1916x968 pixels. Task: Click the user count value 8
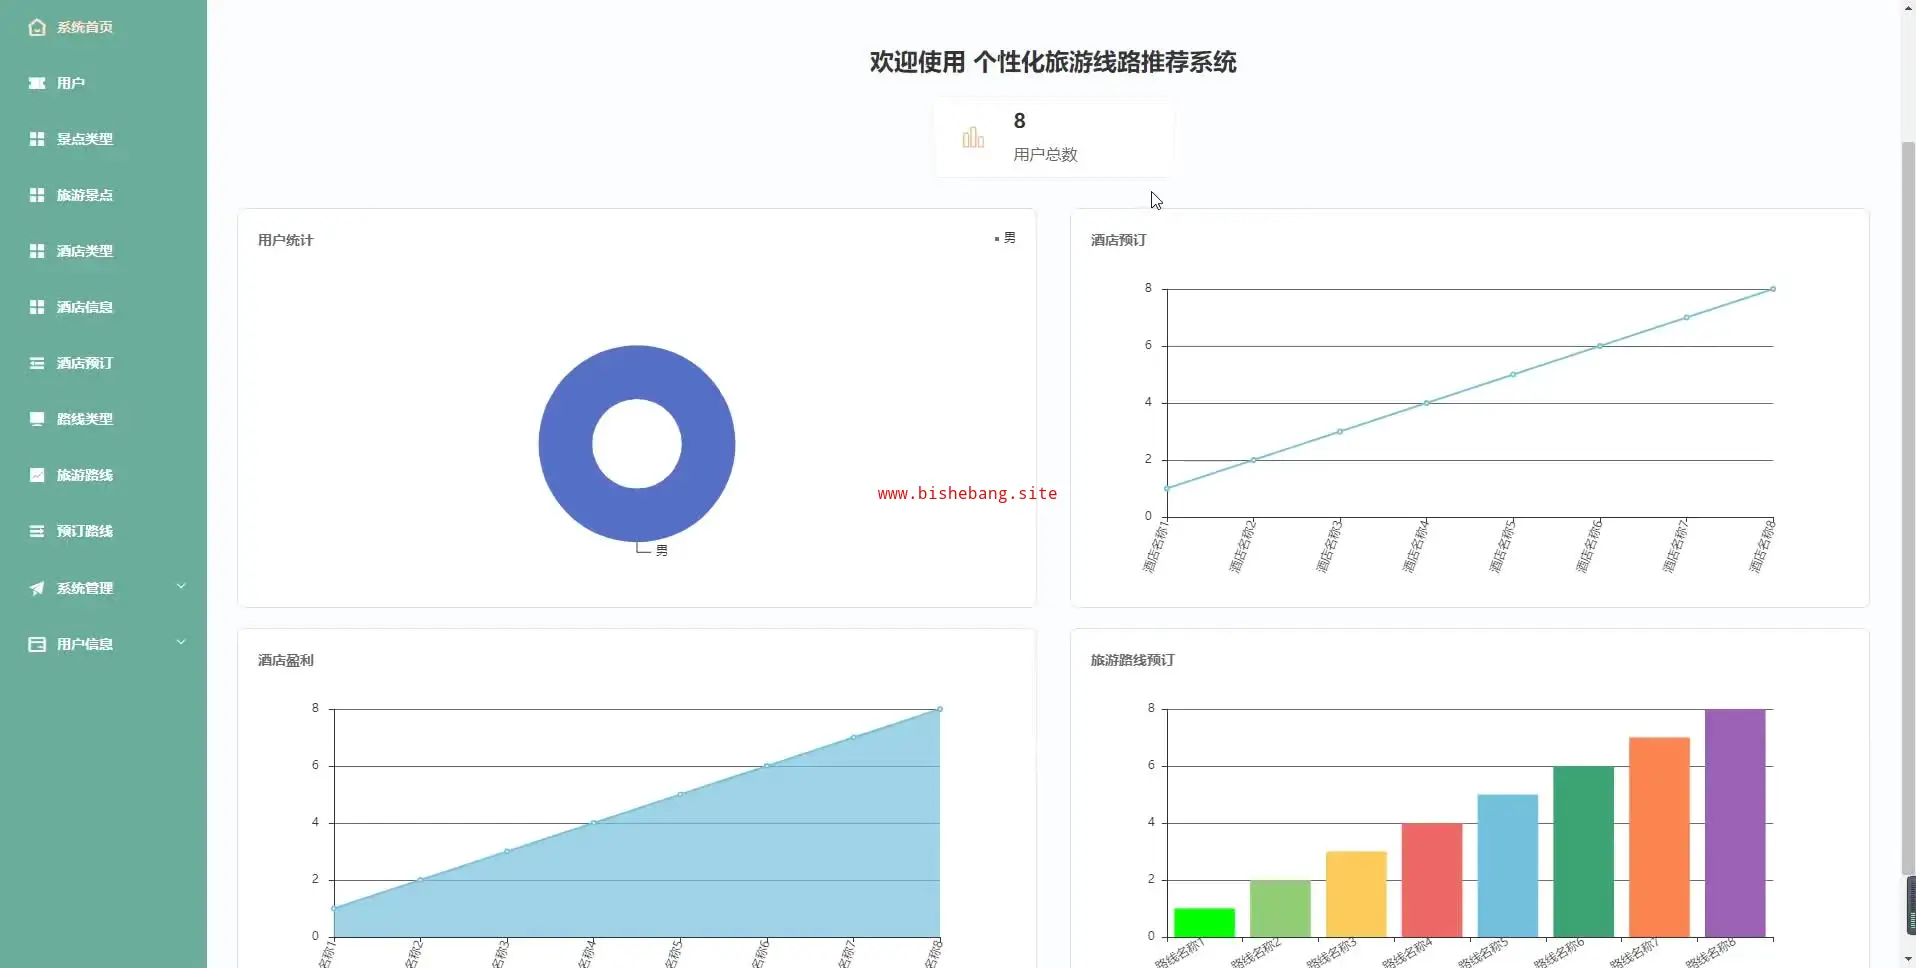point(1019,121)
